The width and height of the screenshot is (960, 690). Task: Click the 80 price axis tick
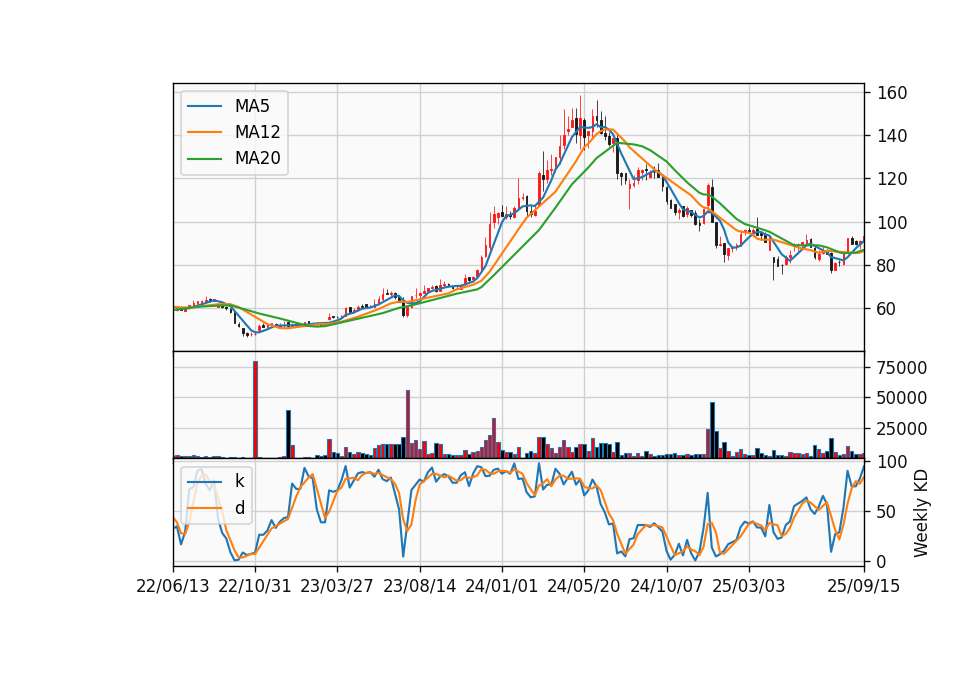point(887,266)
